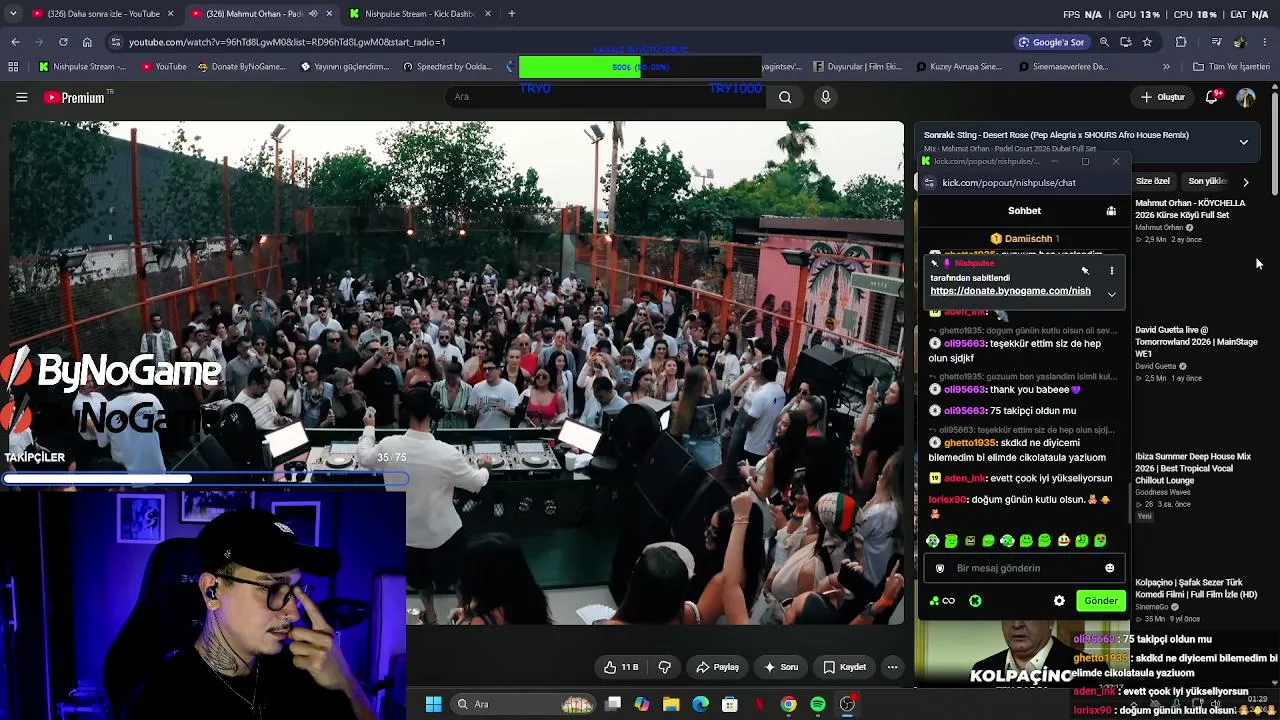The height and width of the screenshot is (720, 1280).
Task: Open a new Chrome tab
Action: 511,14
